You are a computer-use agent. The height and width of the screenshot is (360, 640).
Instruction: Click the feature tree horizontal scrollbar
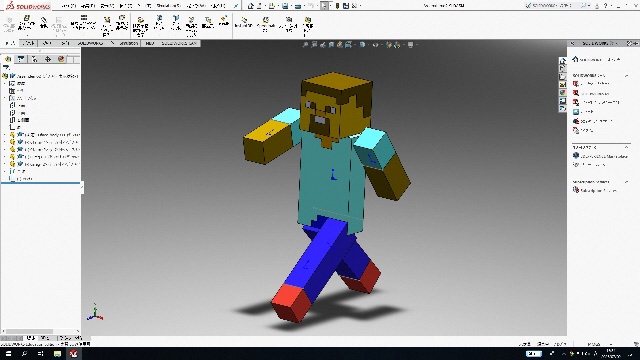click(29, 331)
